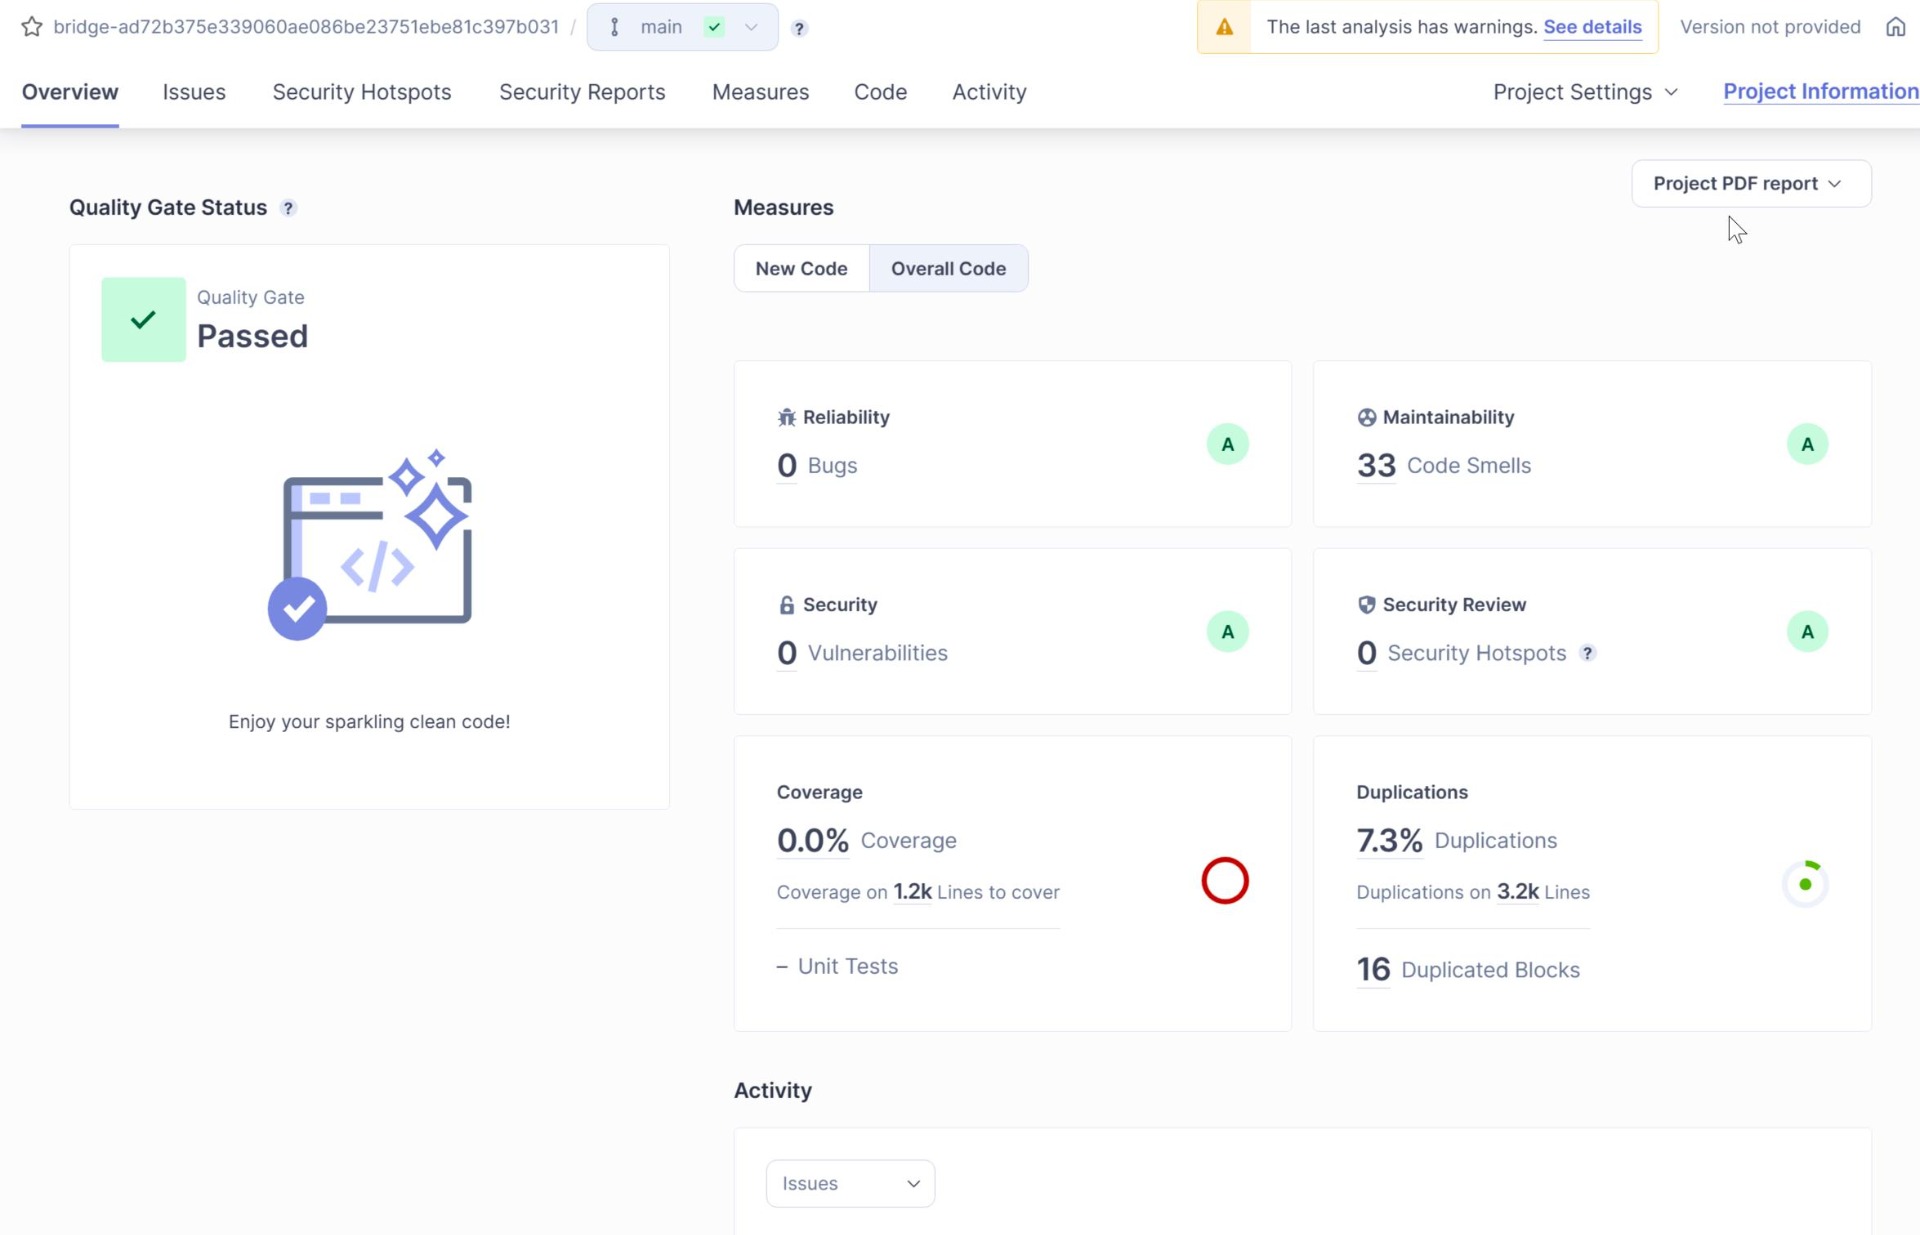Click the Unit Tests dash value
The height and width of the screenshot is (1235, 1920).
(x=782, y=967)
